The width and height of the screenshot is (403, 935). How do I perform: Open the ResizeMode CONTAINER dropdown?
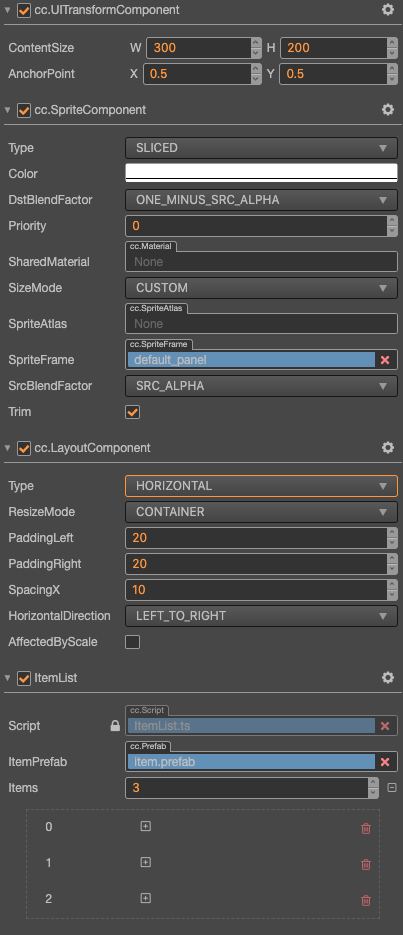coord(261,512)
